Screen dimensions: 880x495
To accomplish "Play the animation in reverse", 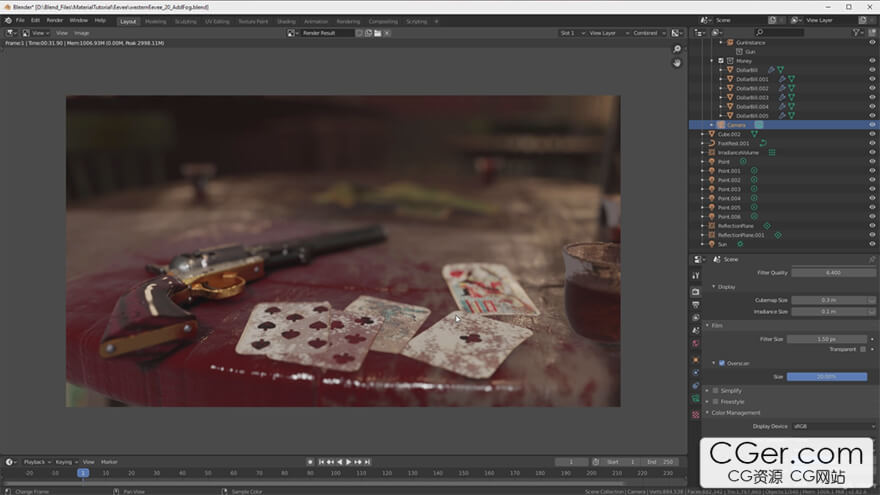I will pyautogui.click(x=339, y=462).
